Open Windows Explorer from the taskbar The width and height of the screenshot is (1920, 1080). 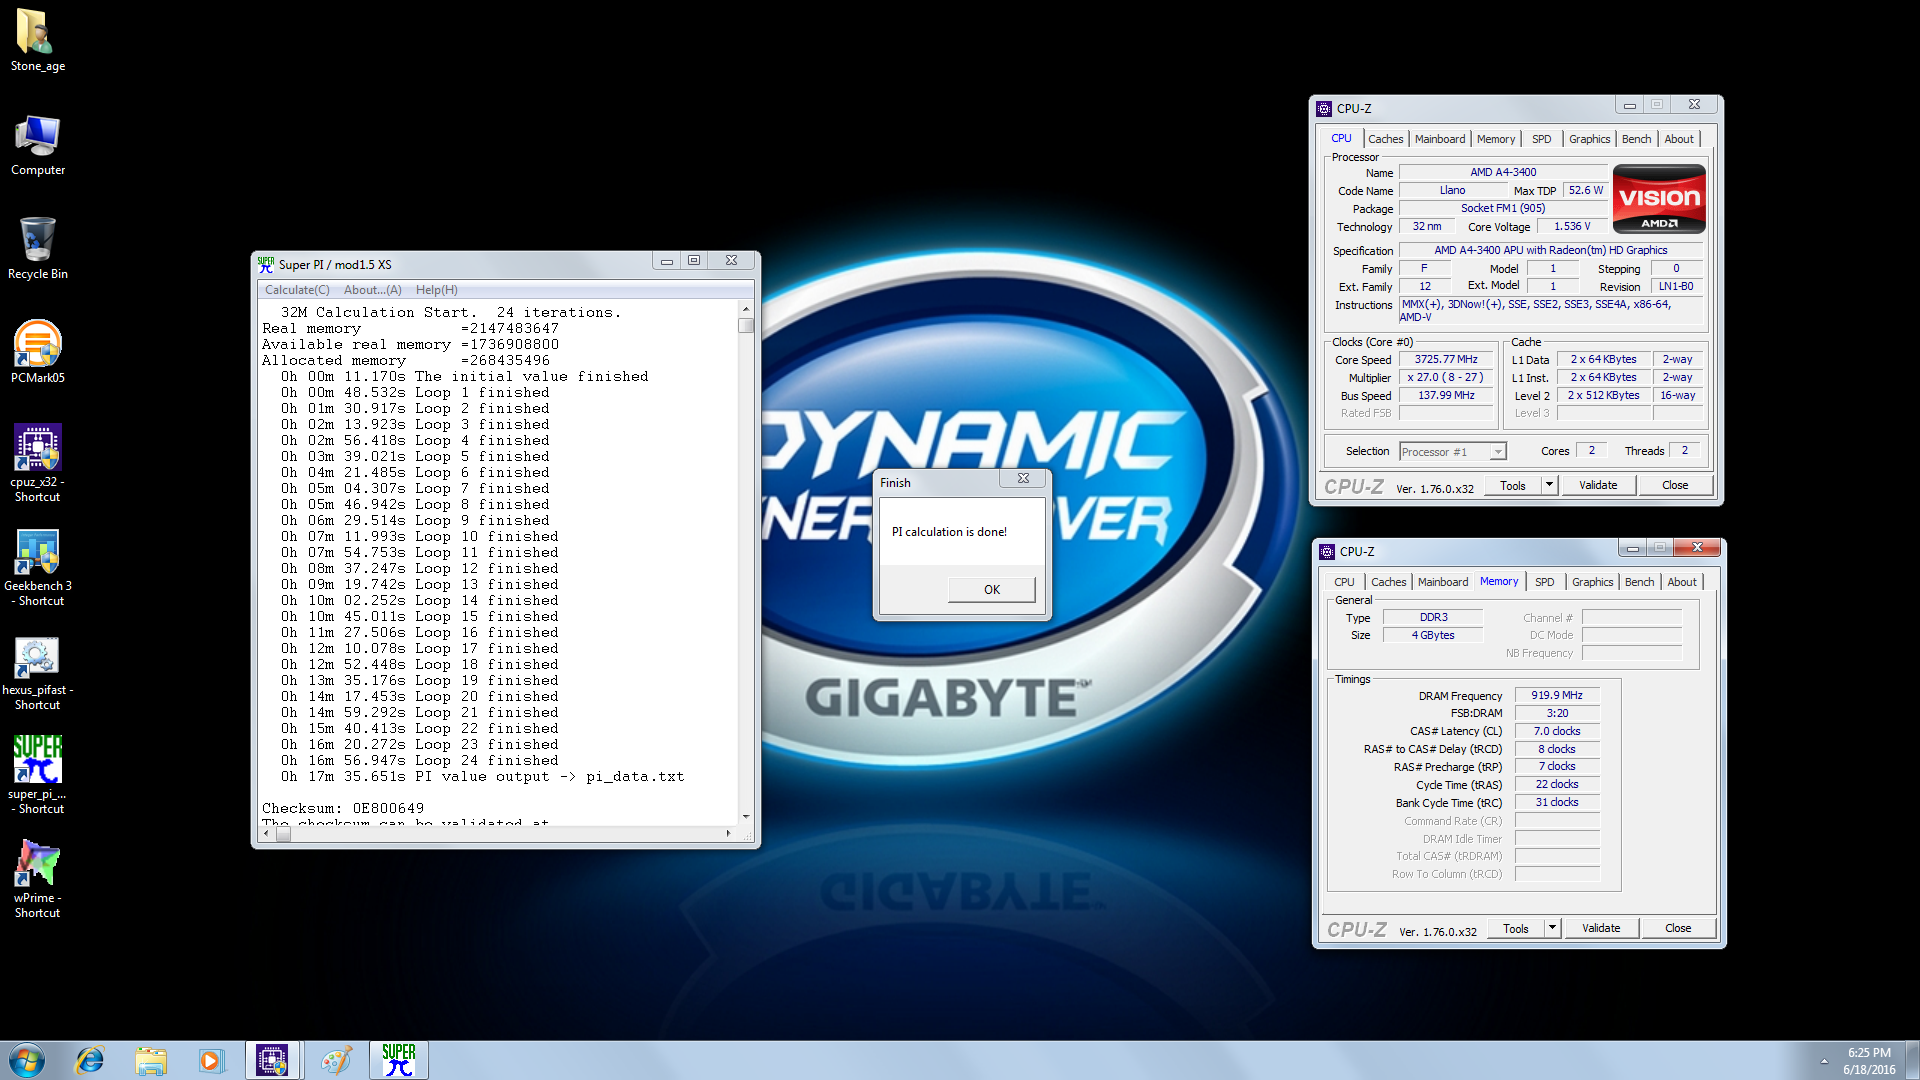click(151, 1060)
